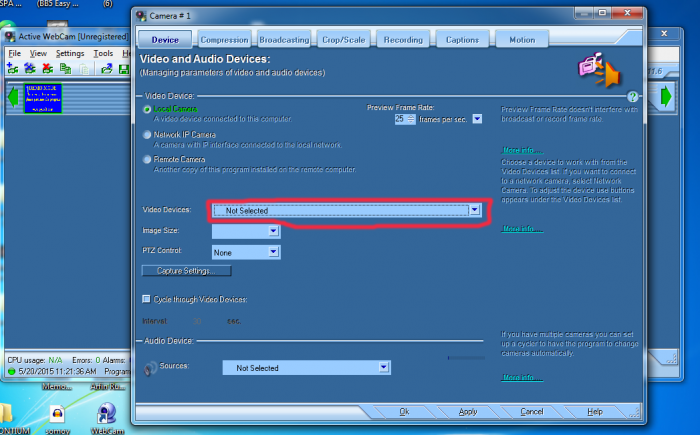Click the date and time in status bar

coord(57,372)
